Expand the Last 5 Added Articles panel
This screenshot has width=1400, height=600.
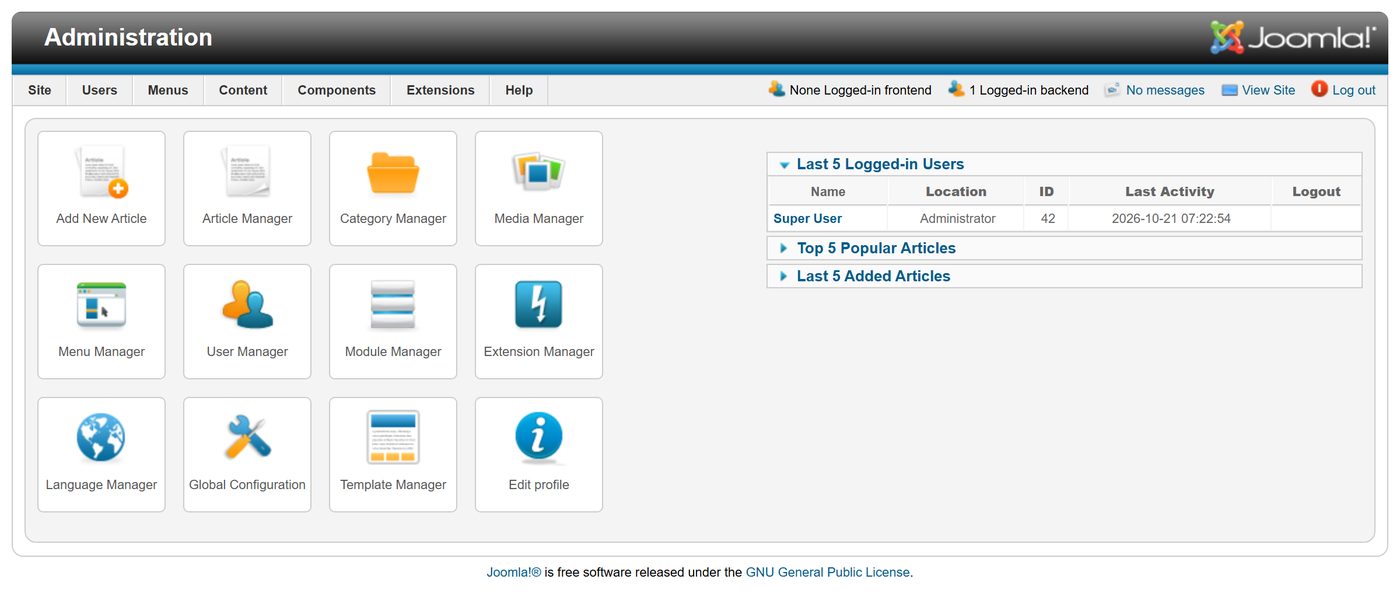click(1065, 276)
